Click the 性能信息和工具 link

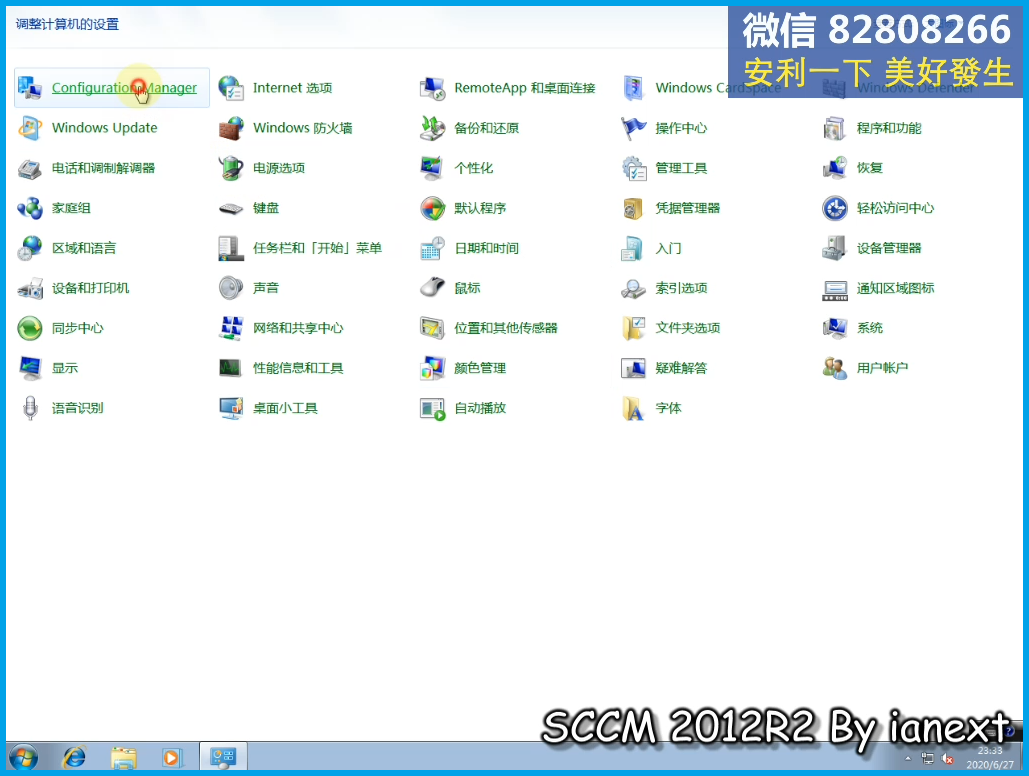298,368
